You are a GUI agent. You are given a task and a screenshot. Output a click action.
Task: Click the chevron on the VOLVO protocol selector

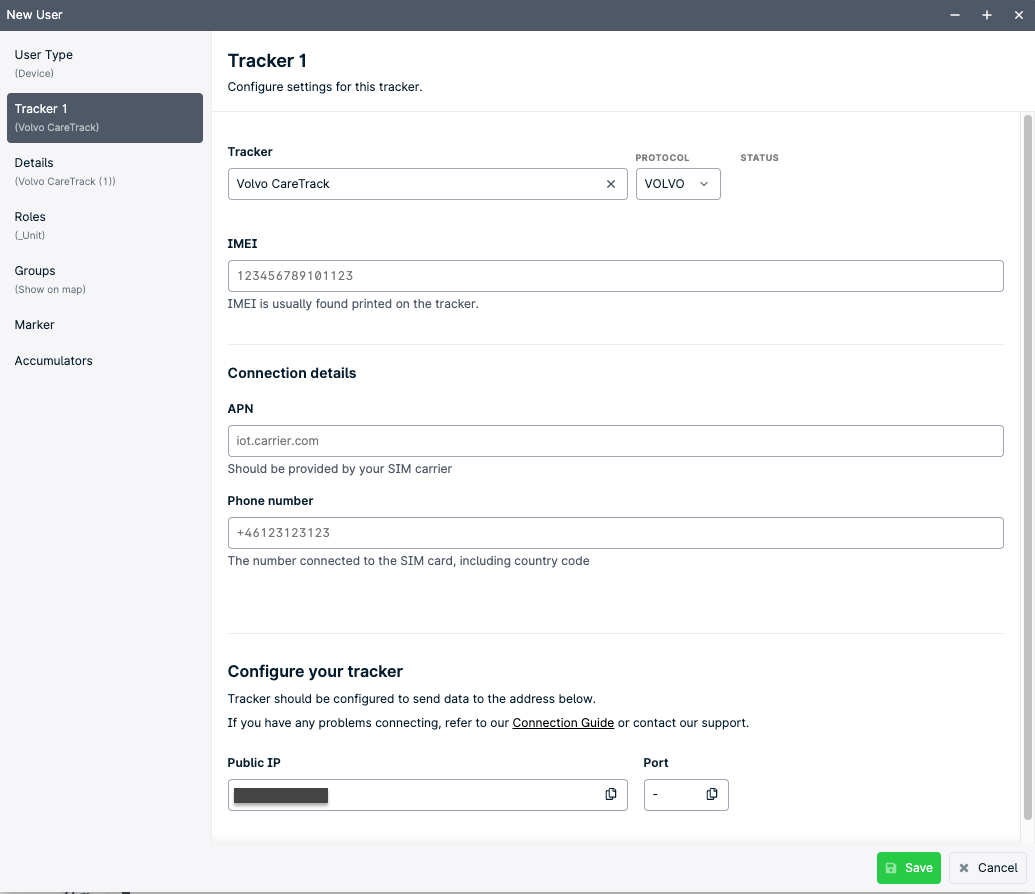705,184
